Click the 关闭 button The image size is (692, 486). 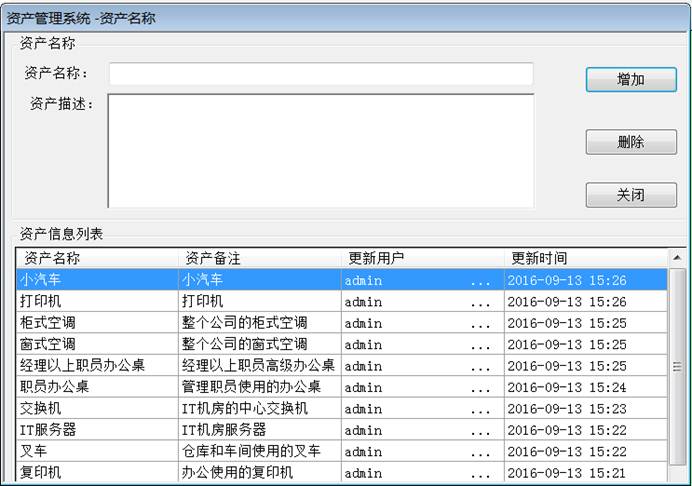(631, 195)
